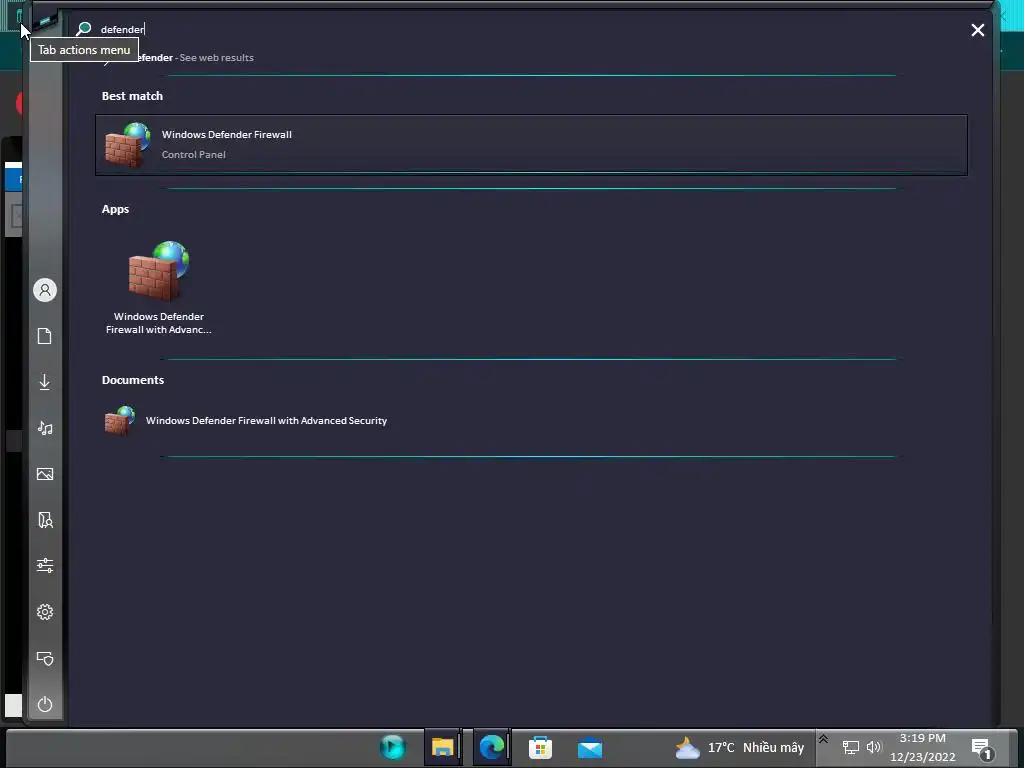Open Mail app from the taskbar

point(590,748)
